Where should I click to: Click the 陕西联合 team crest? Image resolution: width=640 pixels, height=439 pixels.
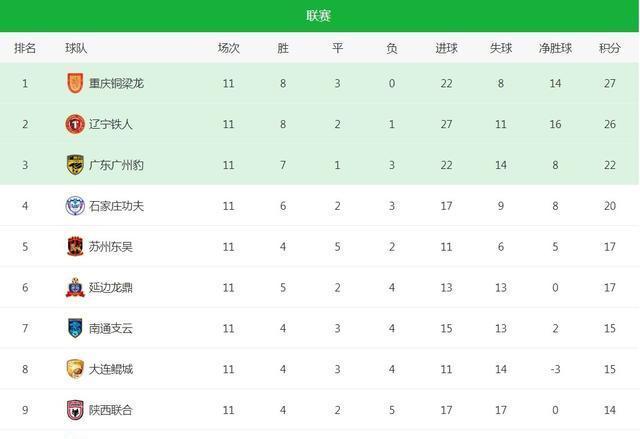click(x=75, y=410)
